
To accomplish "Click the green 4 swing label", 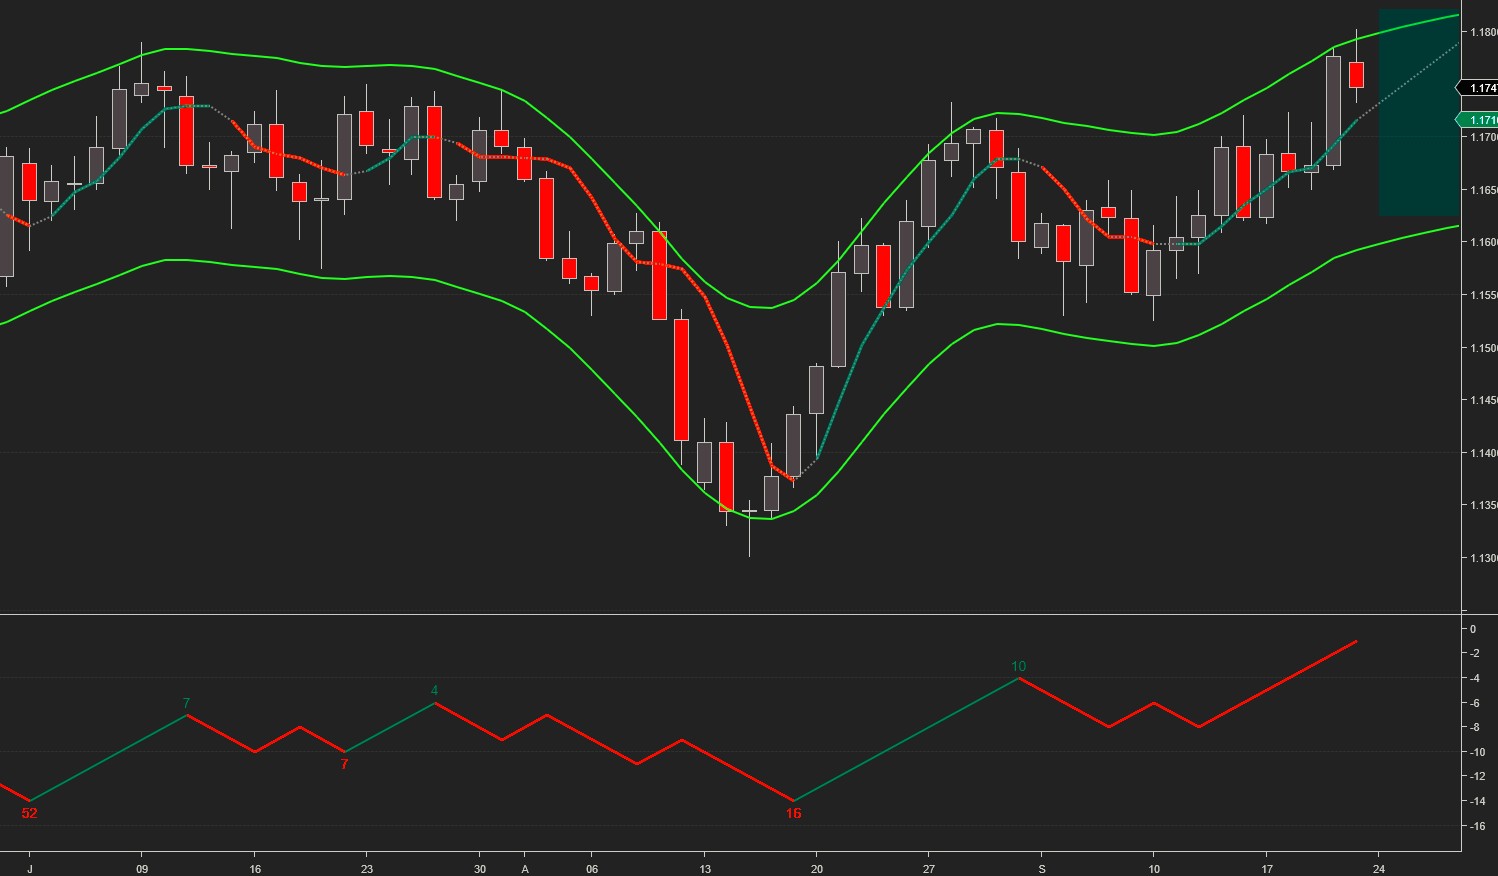I will pos(434,691).
